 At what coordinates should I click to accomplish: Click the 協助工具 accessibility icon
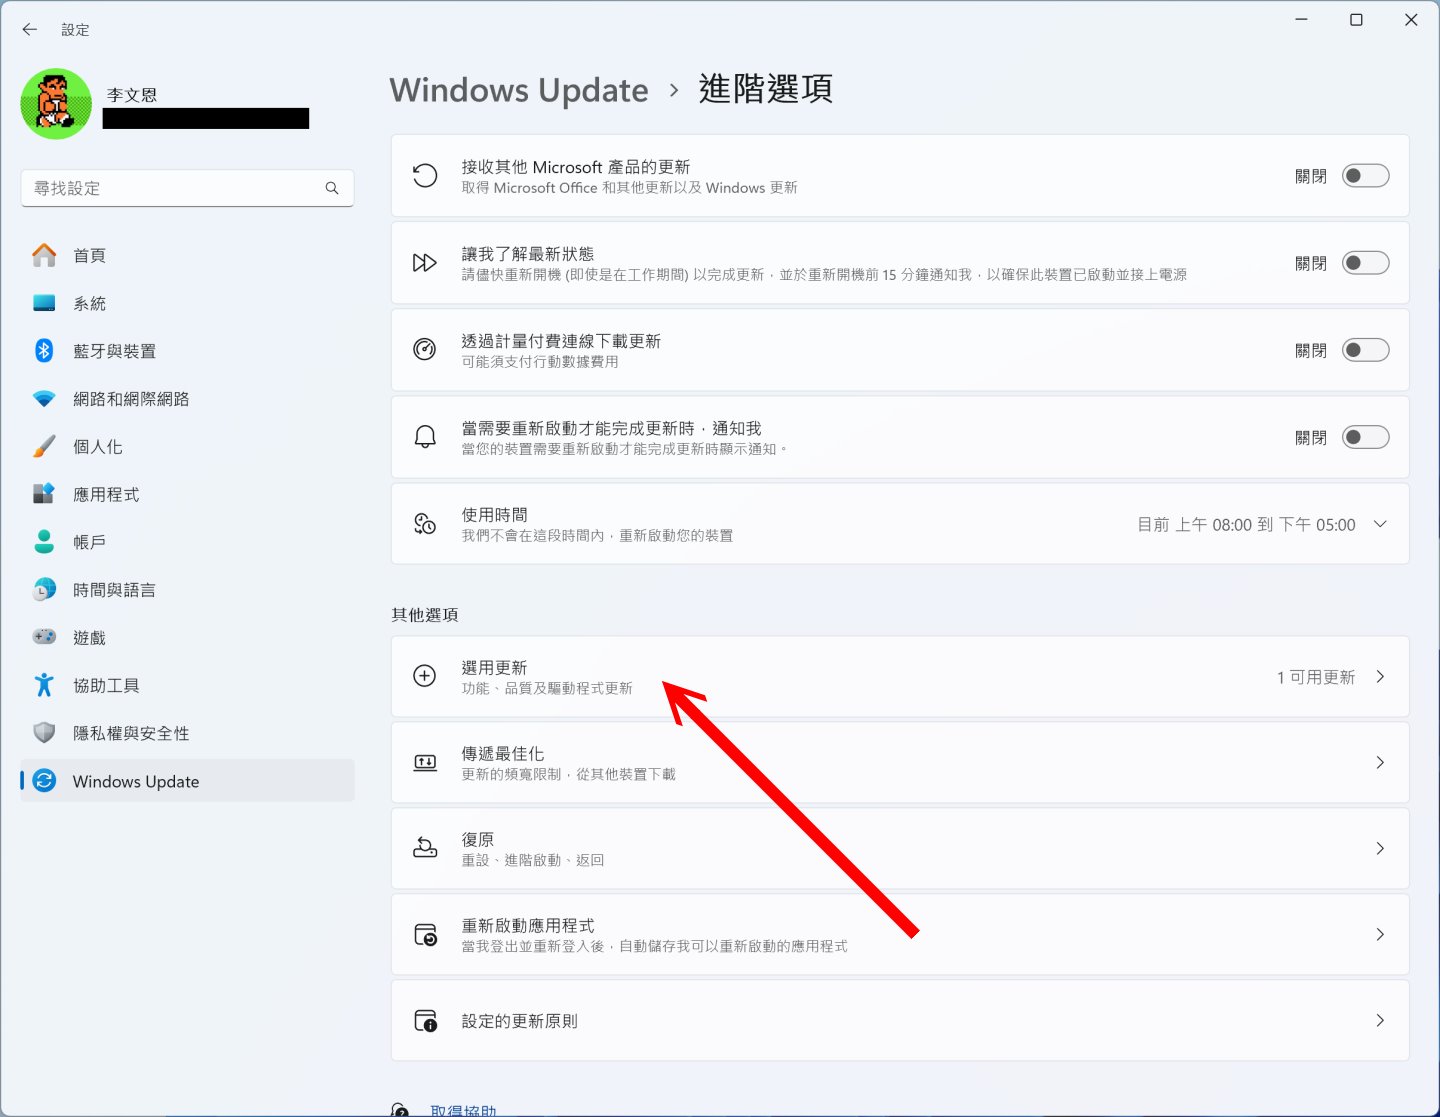click(44, 685)
